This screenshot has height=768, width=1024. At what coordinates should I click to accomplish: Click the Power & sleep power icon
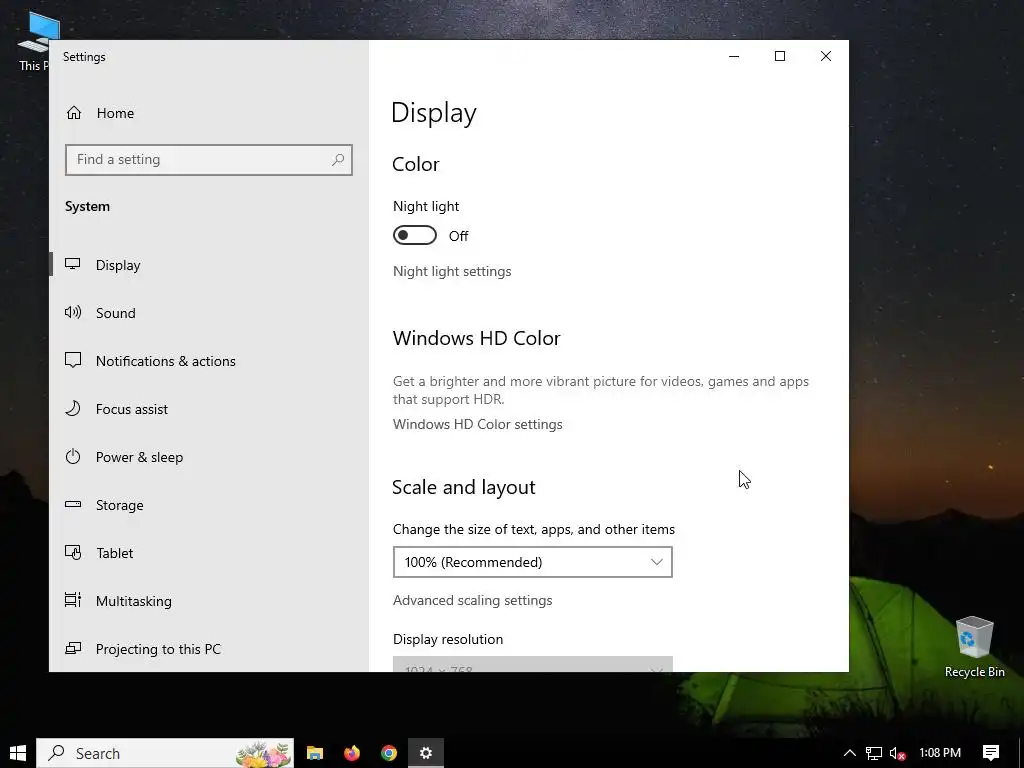72,456
